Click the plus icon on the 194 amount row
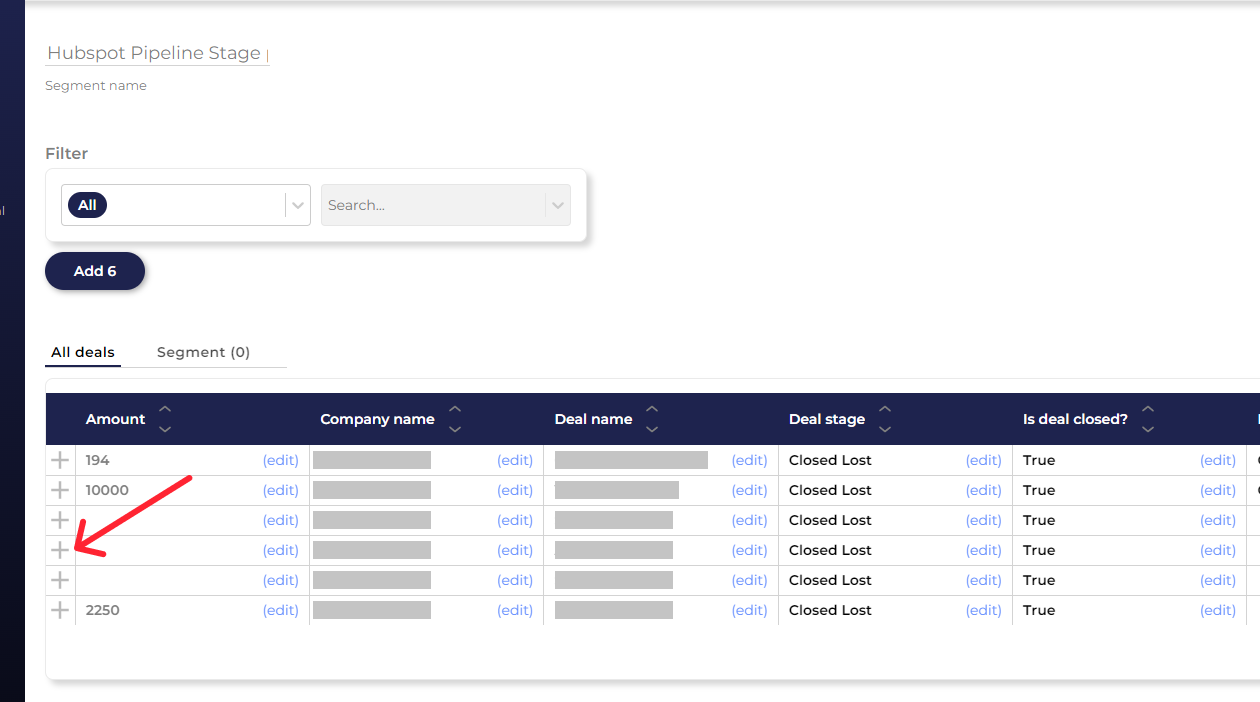The image size is (1260, 702). [x=60, y=460]
